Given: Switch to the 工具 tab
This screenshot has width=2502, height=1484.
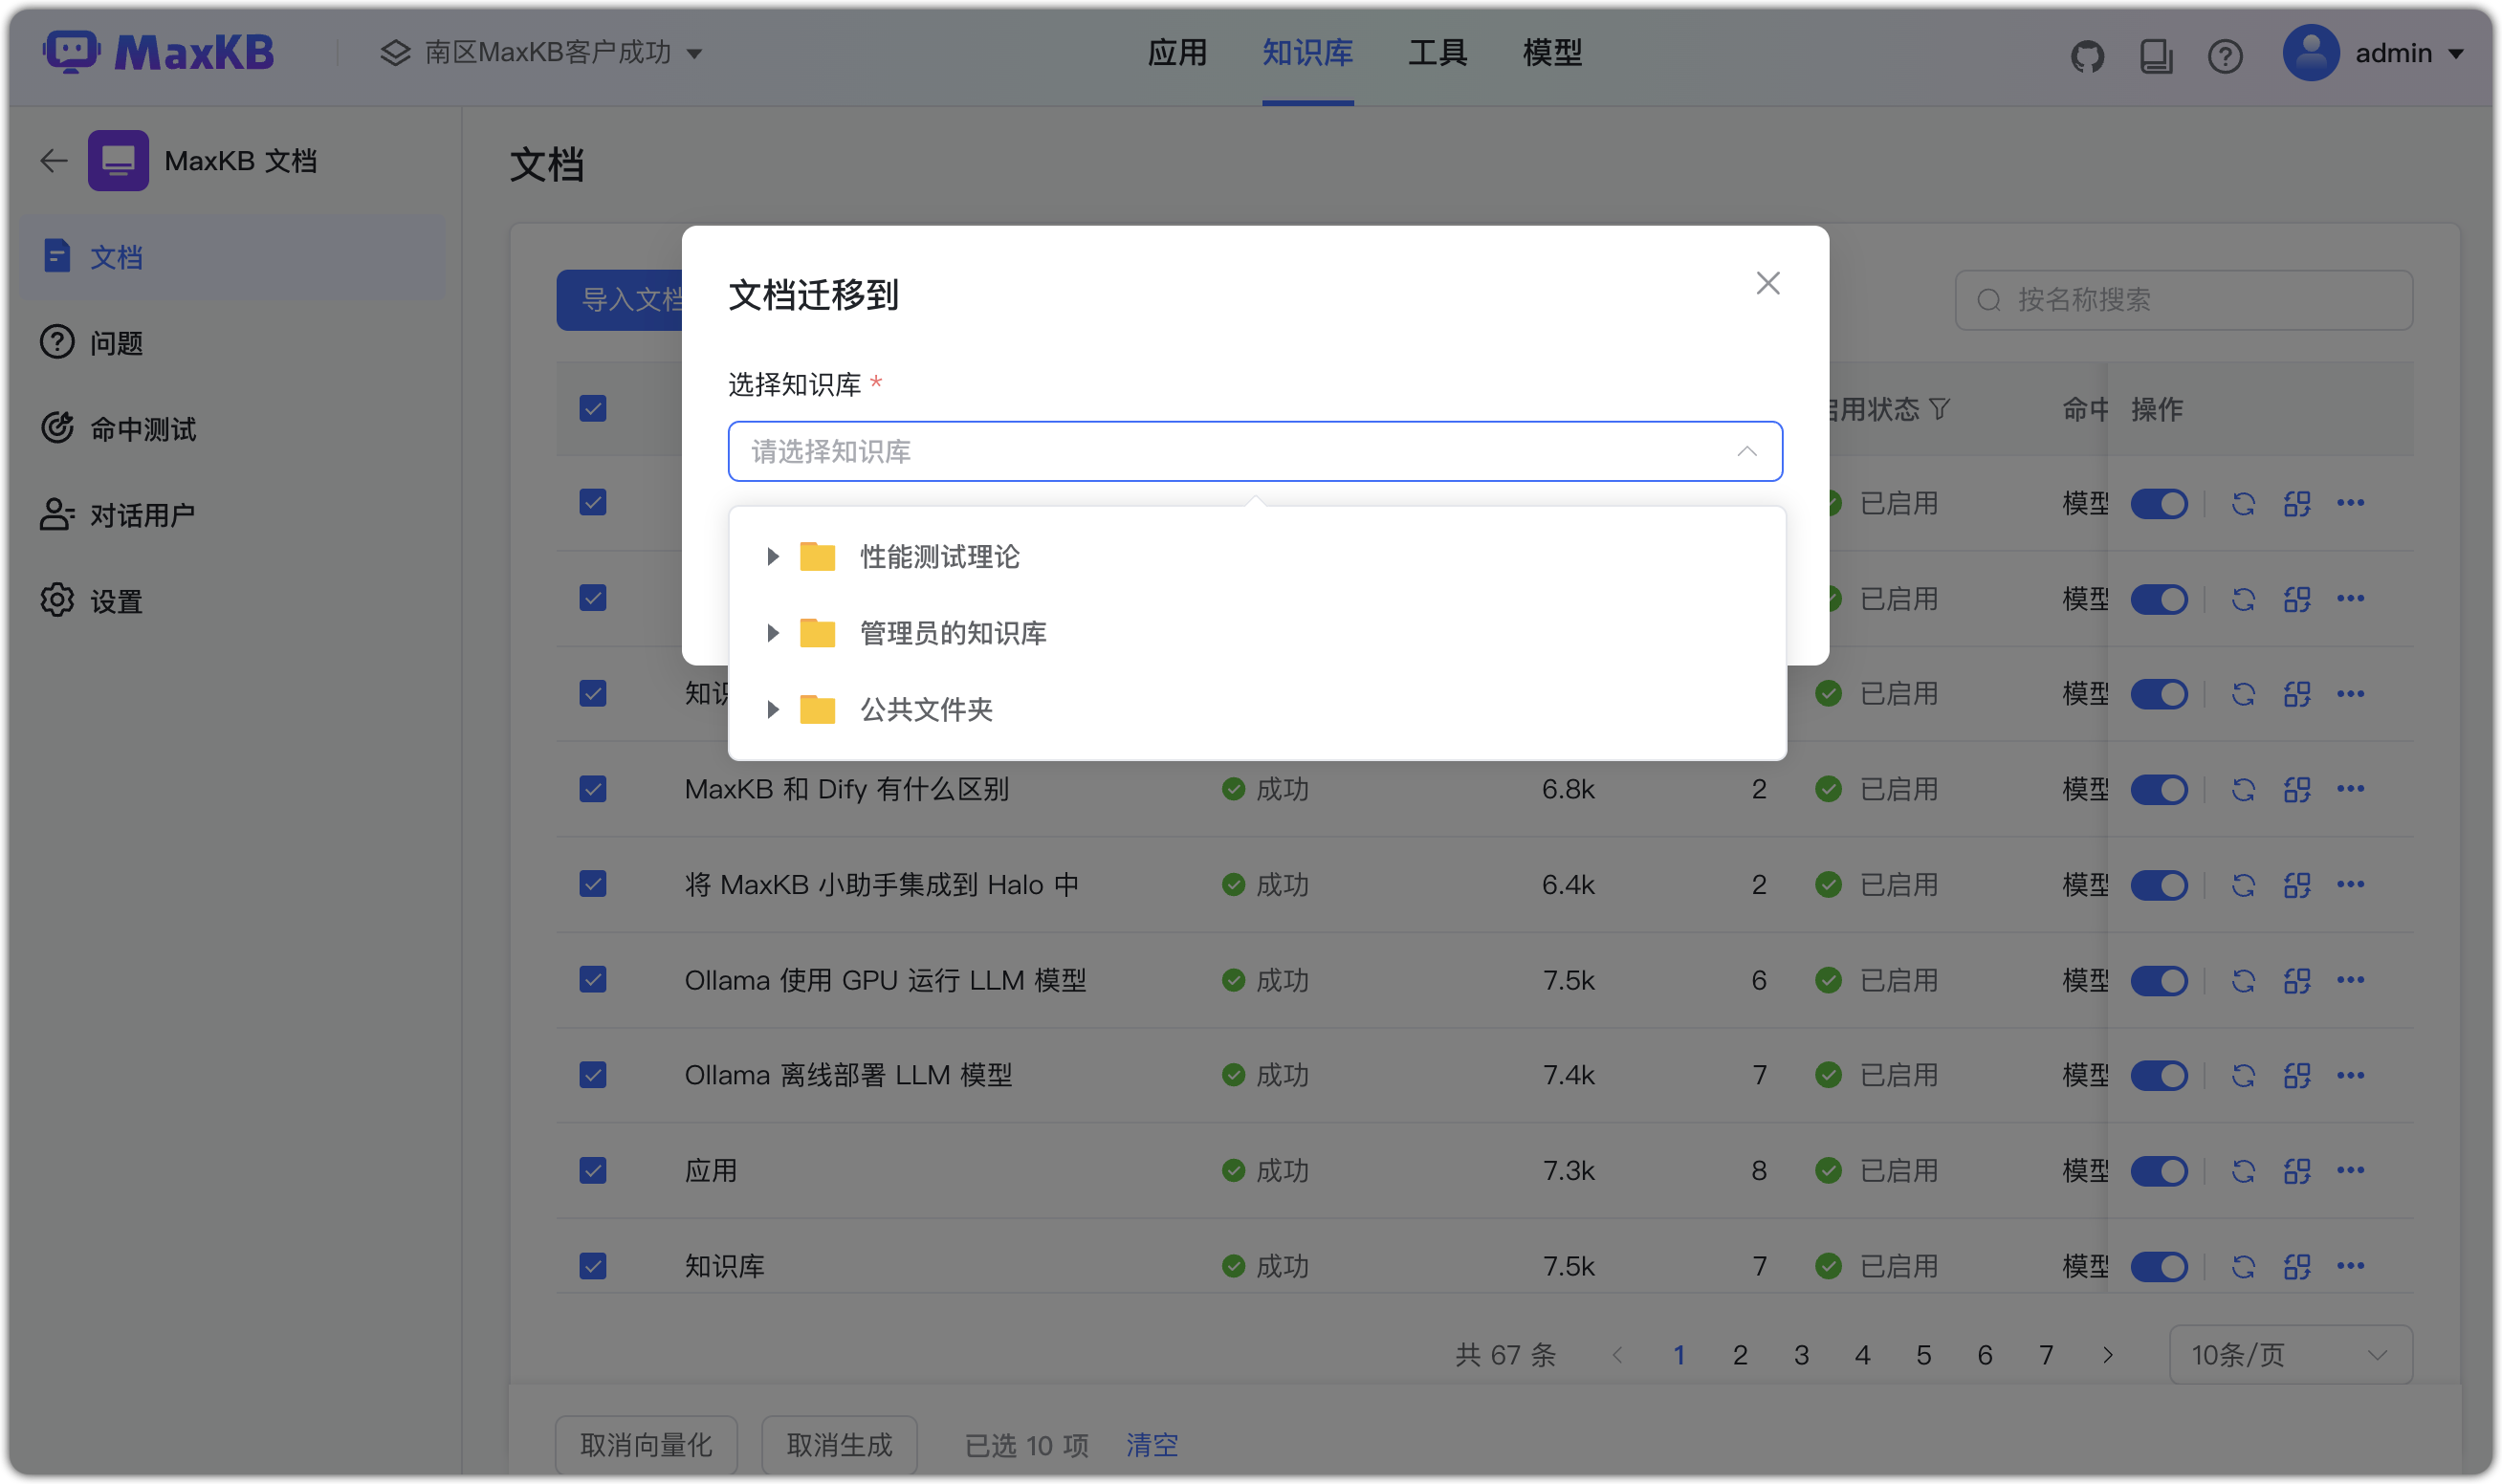Looking at the screenshot, I should (1437, 53).
